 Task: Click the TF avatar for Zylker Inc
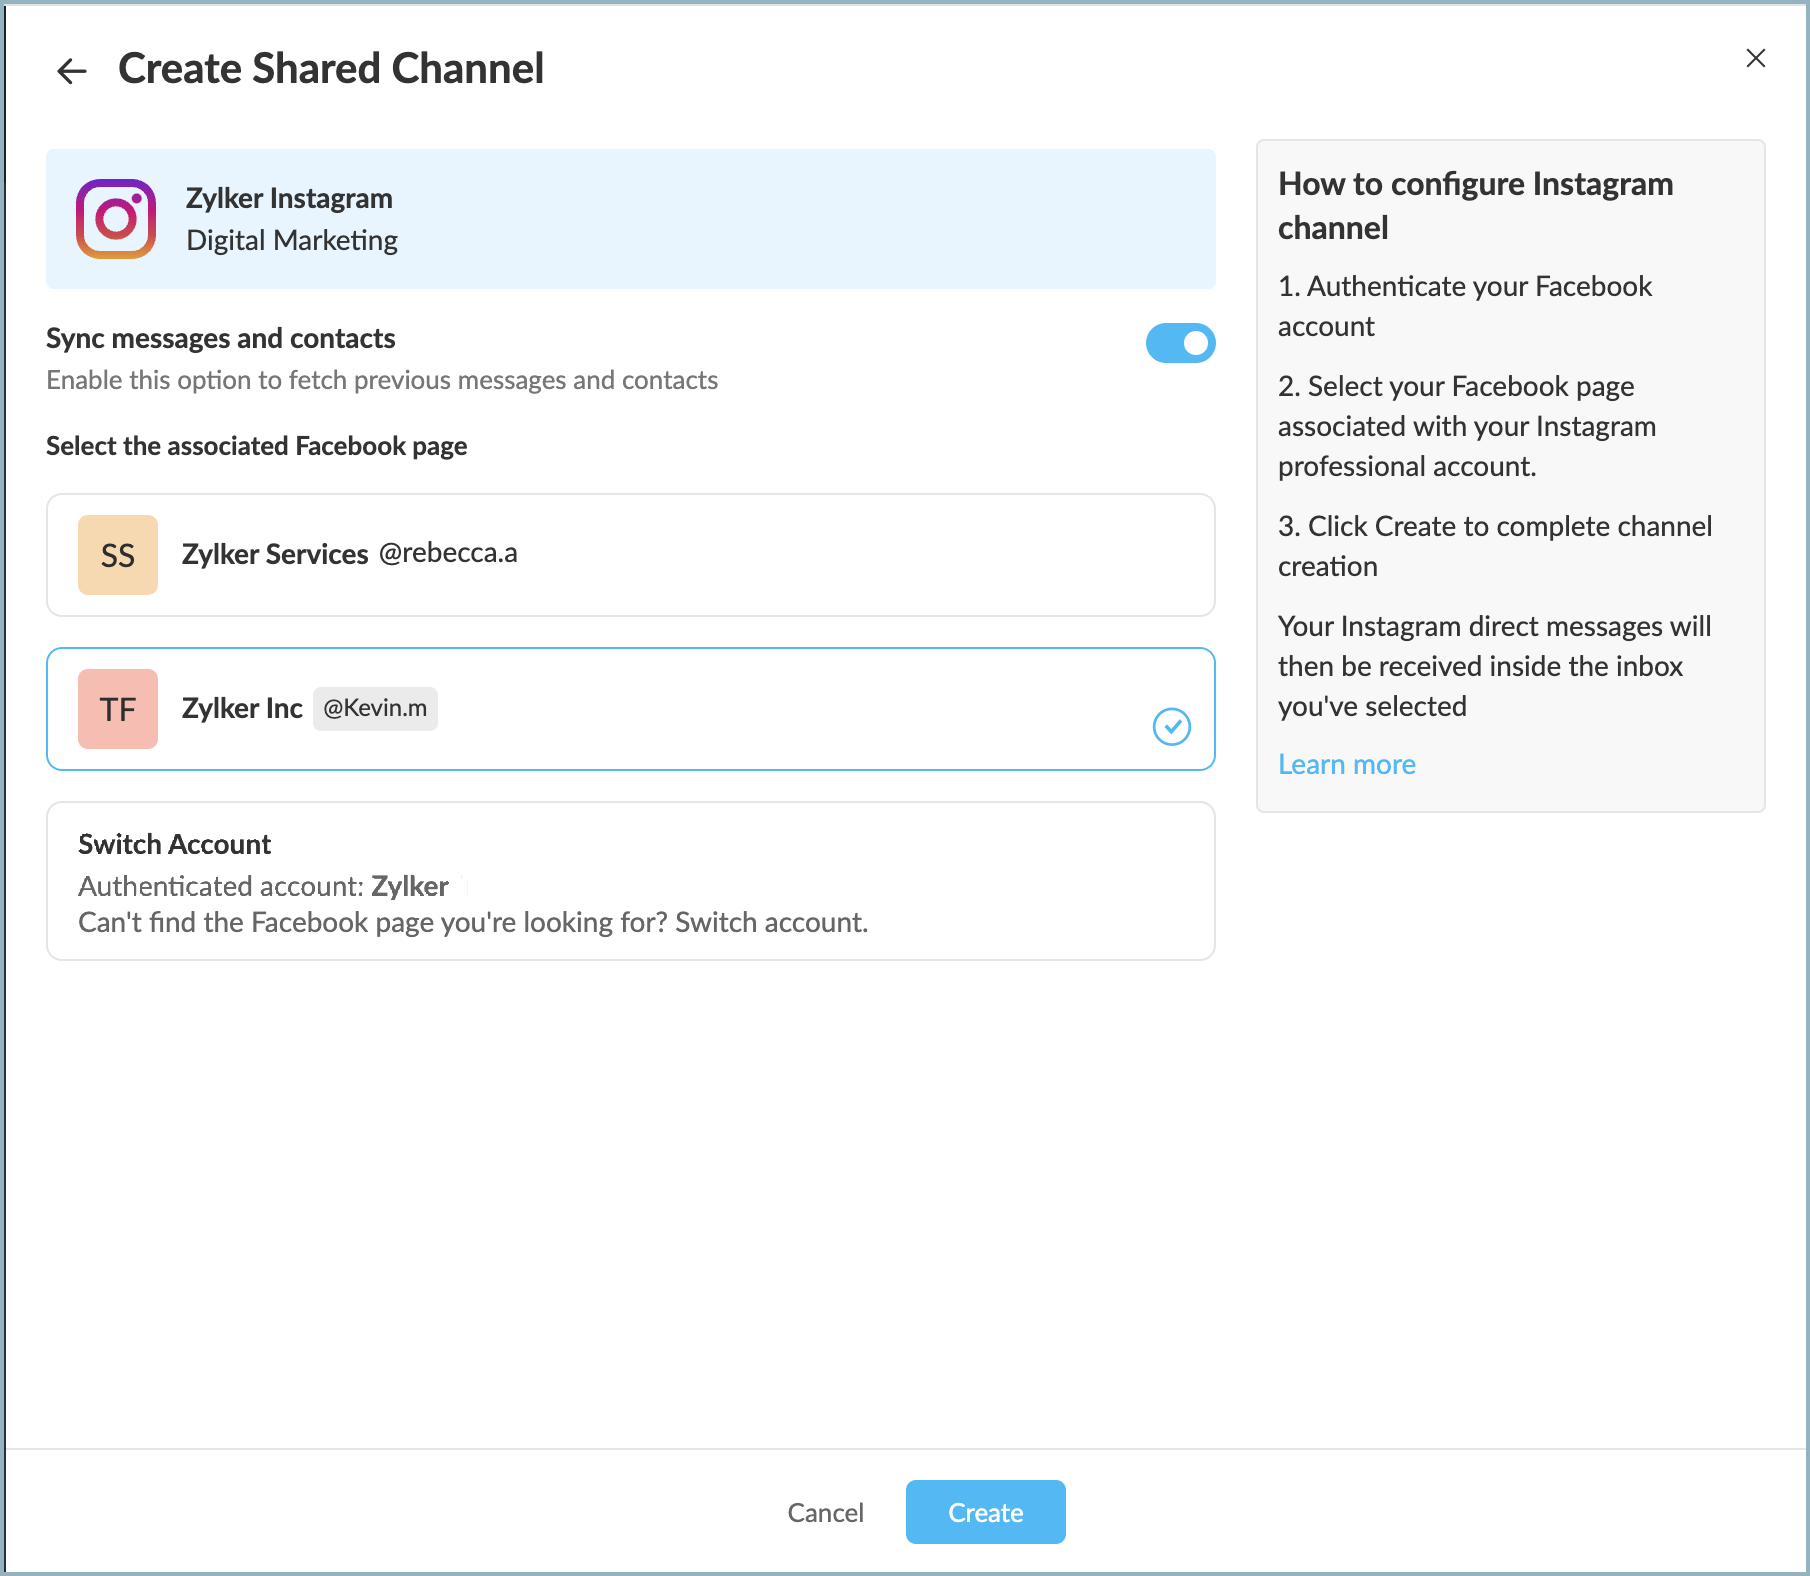click(118, 709)
